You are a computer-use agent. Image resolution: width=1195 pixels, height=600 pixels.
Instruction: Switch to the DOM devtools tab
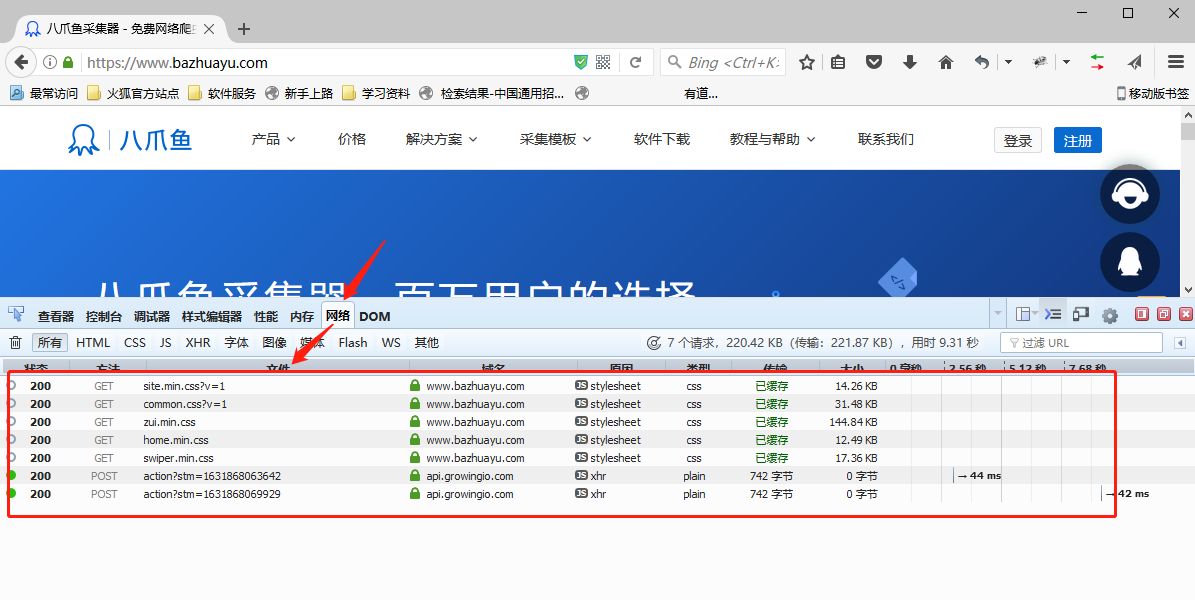tap(374, 316)
